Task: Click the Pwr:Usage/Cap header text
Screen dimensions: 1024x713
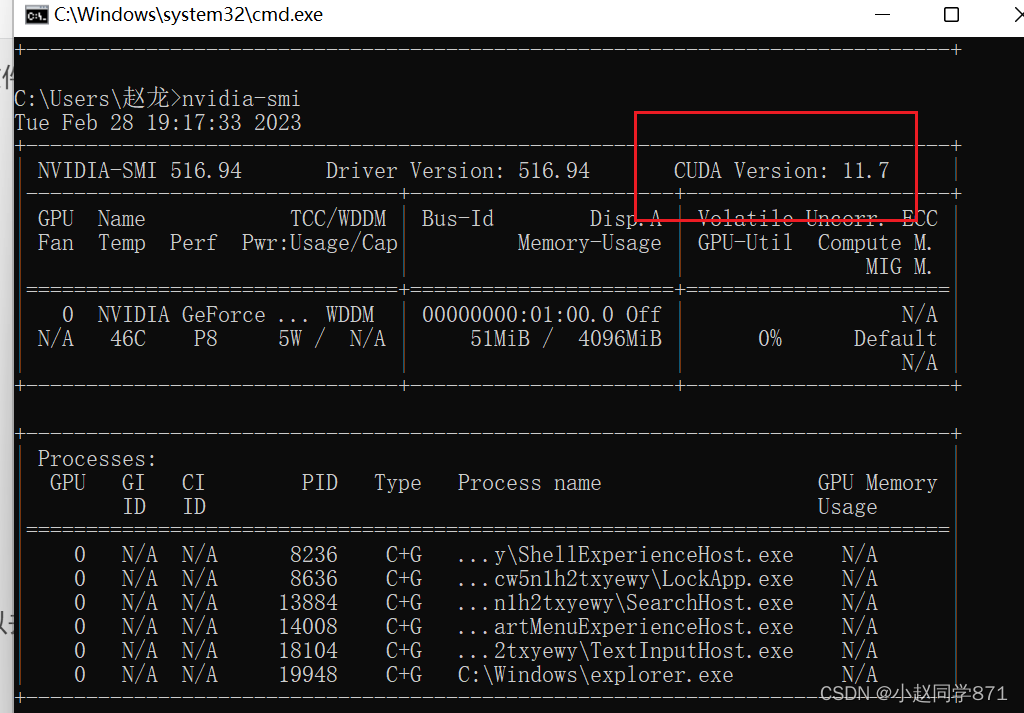Action: click(x=320, y=243)
